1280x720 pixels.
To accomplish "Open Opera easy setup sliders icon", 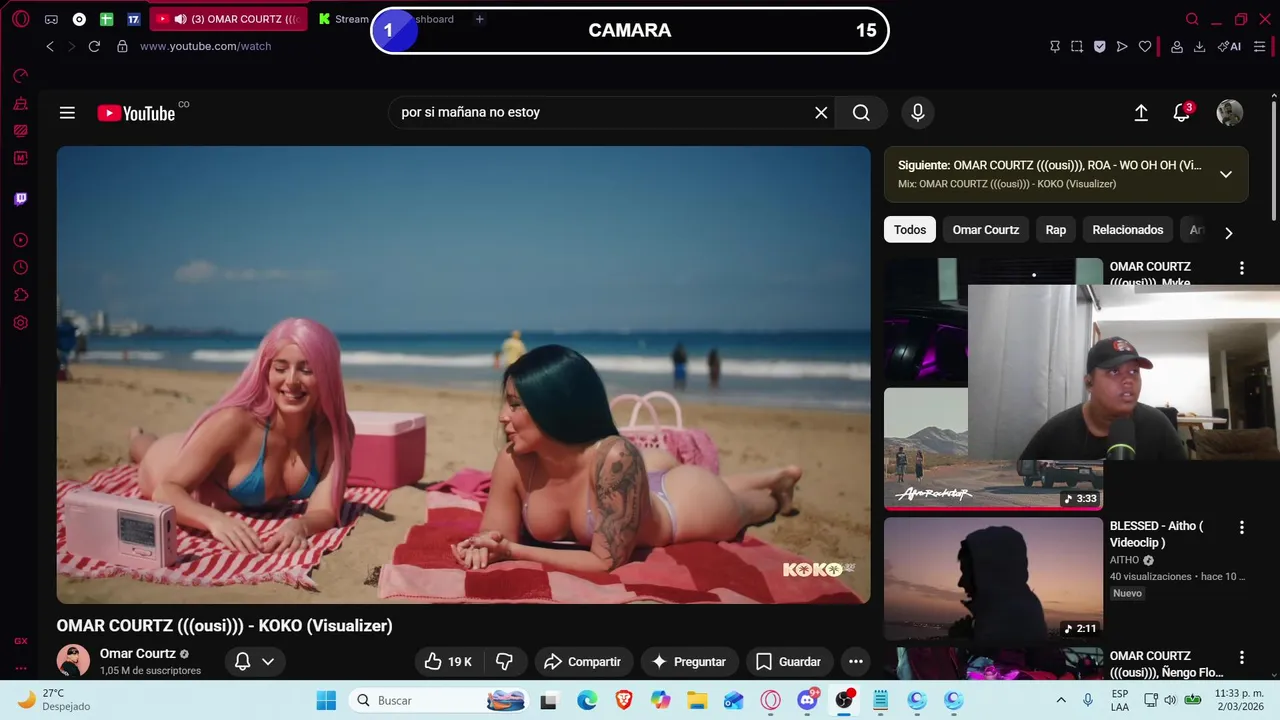I will [1260, 46].
